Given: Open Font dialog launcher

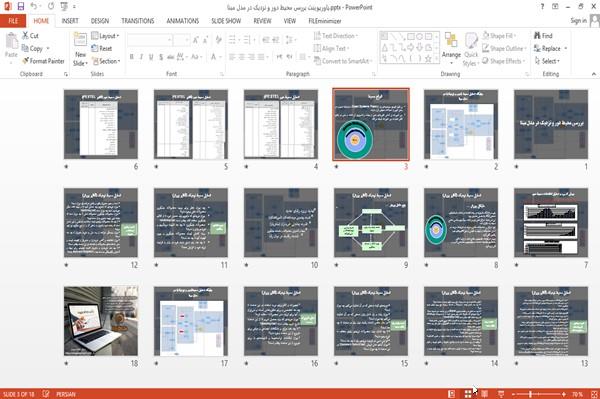Looking at the screenshot, I should 222,74.
